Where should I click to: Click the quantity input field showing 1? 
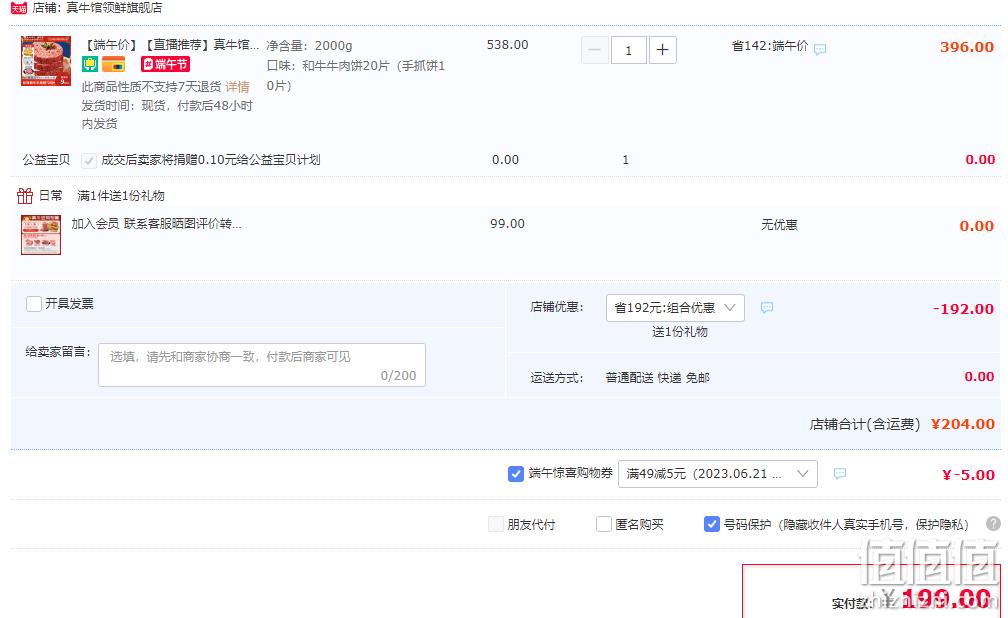[x=628, y=50]
